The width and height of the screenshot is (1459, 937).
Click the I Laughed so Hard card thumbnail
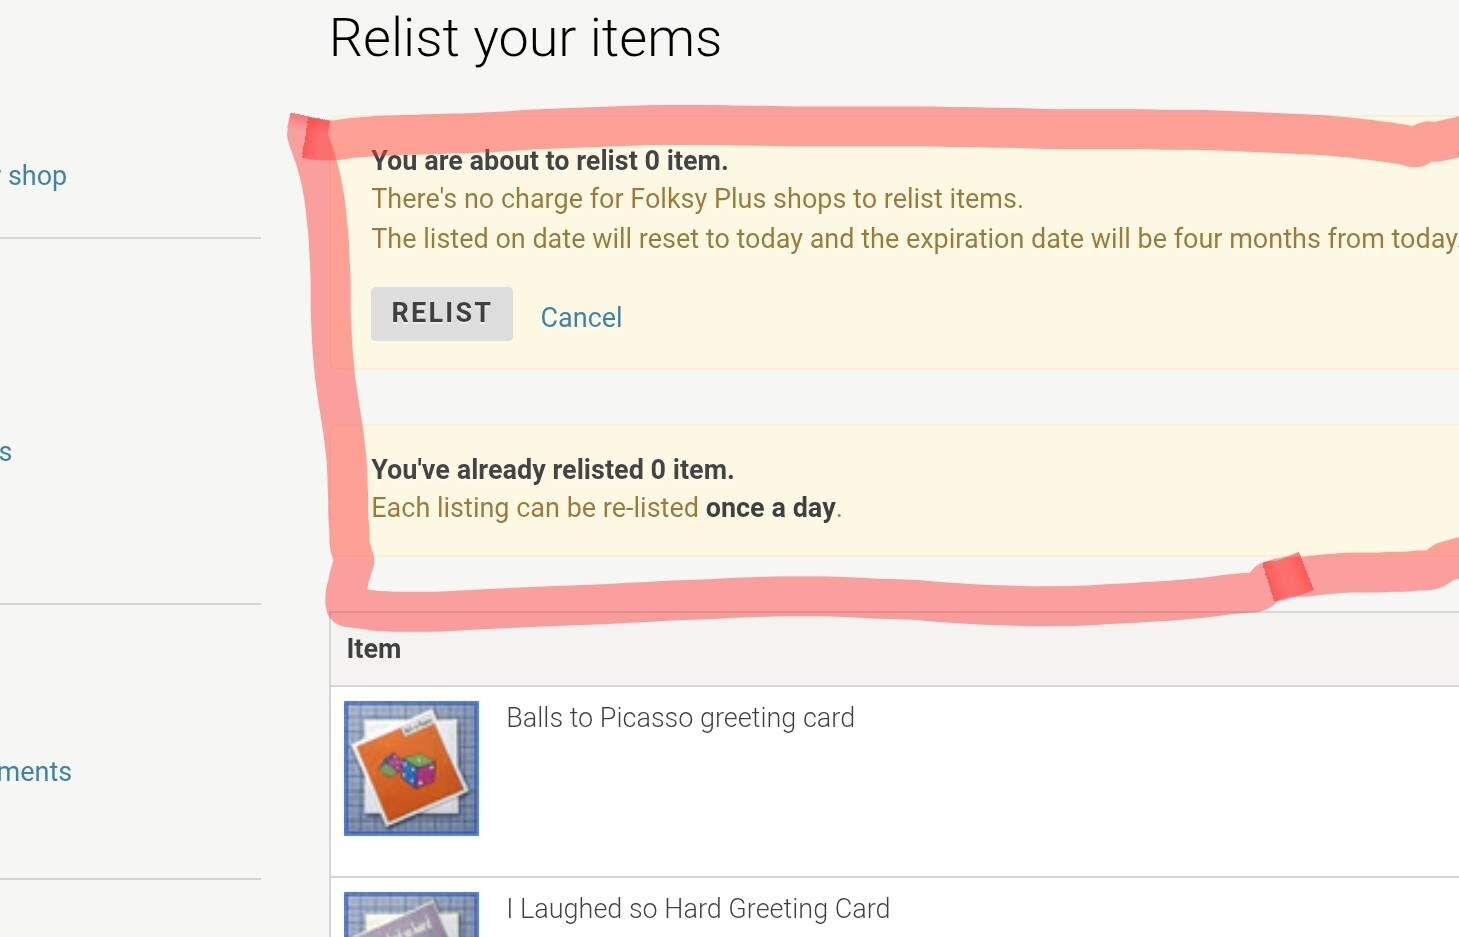tap(411, 914)
